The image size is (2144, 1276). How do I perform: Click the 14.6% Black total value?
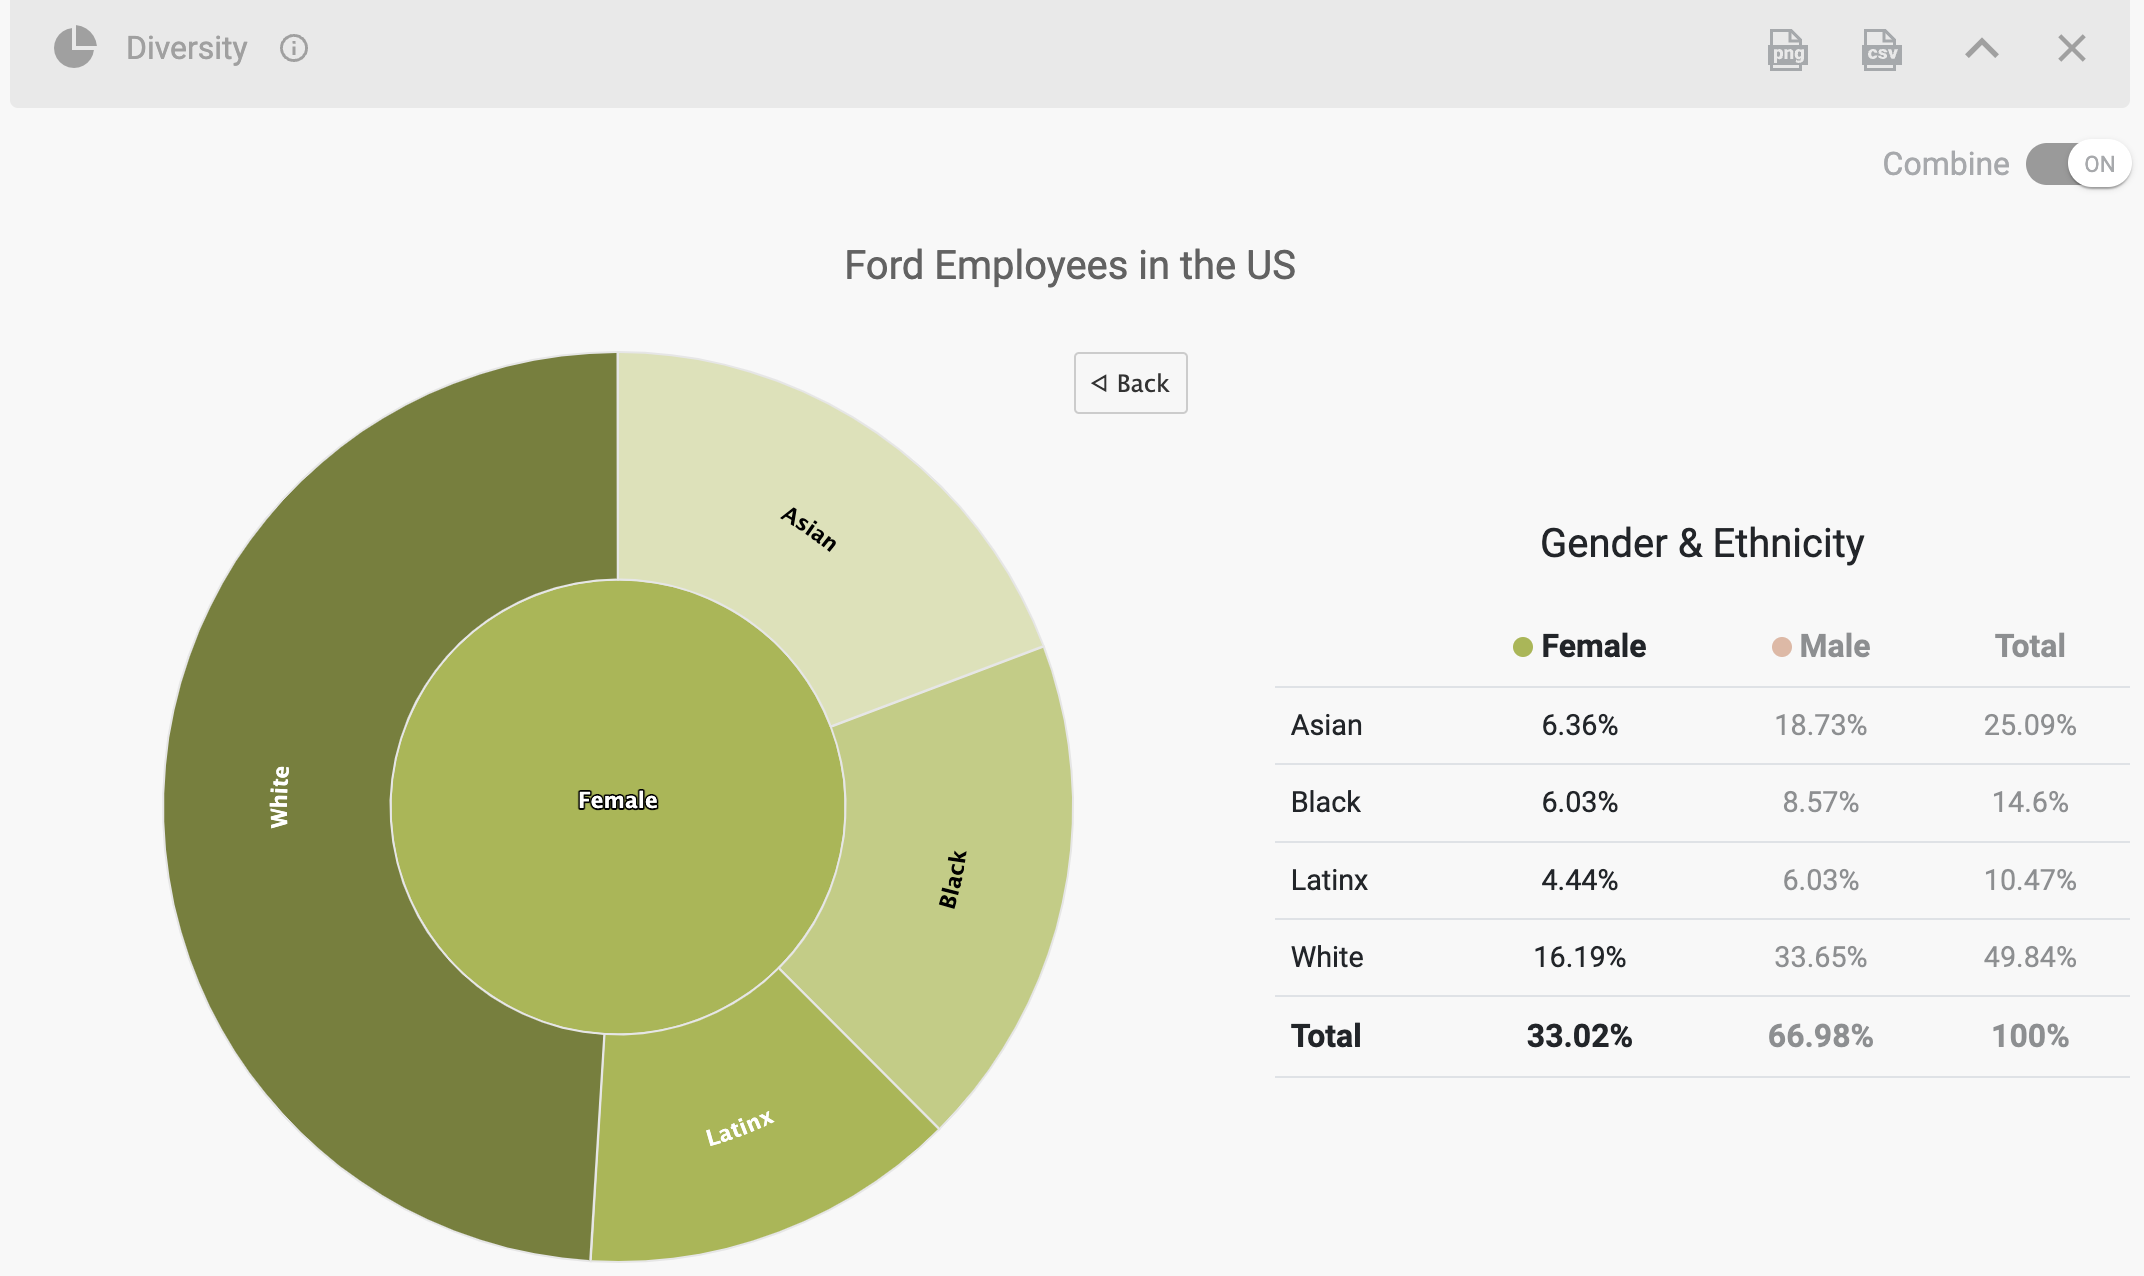pyautogui.click(x=2030, y=802)
